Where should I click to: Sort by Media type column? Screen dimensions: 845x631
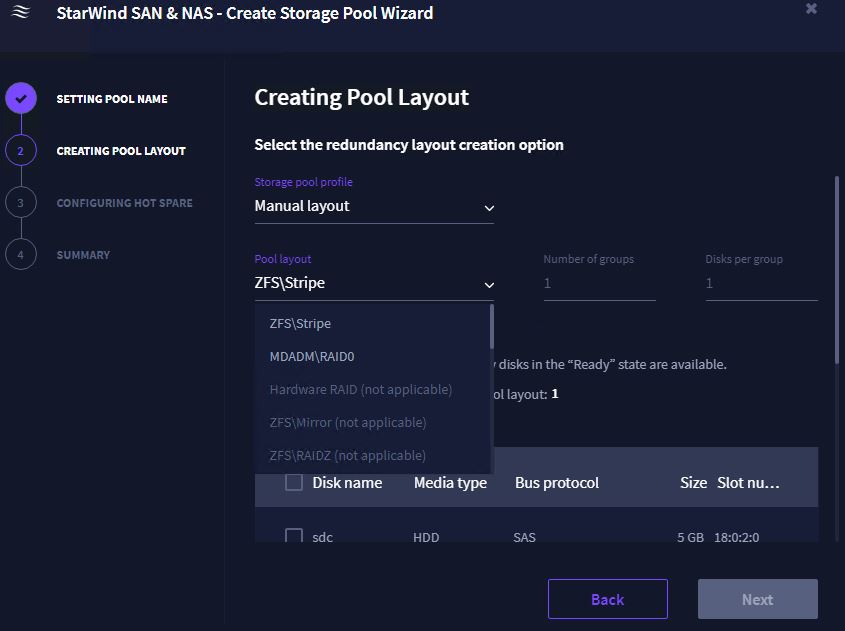[x=450, y=483]
